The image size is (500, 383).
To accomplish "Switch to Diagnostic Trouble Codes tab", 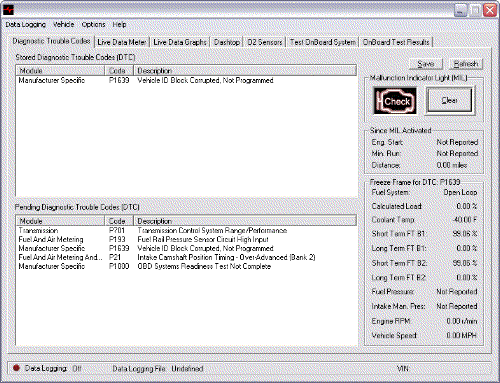I will (52, 41).
